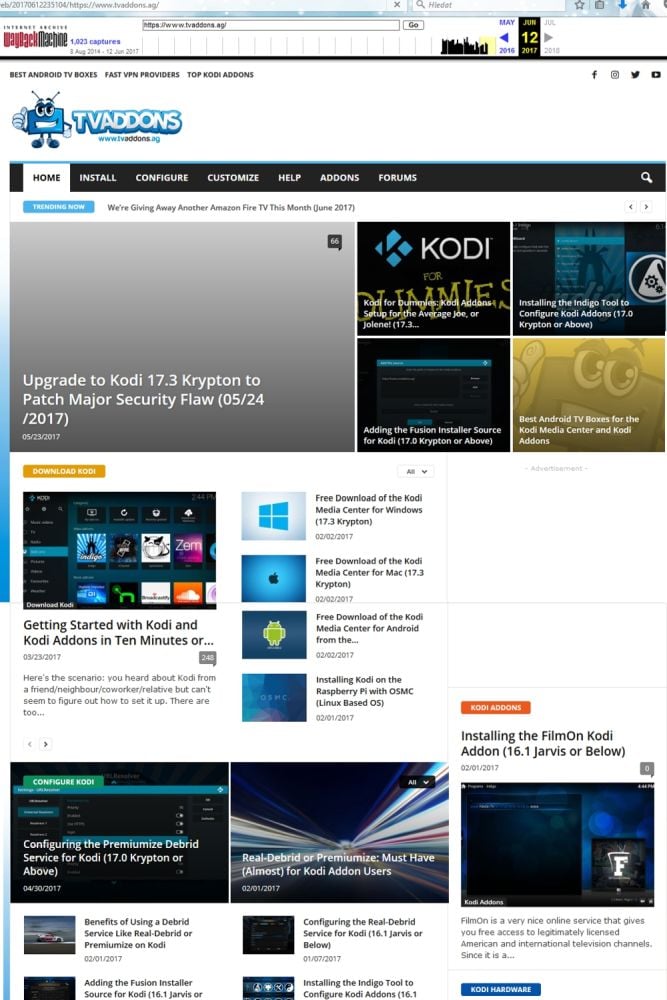This screenshot has height=1000, width=667.
Task: Click the 248 comments badge
Action: (208, 657)
